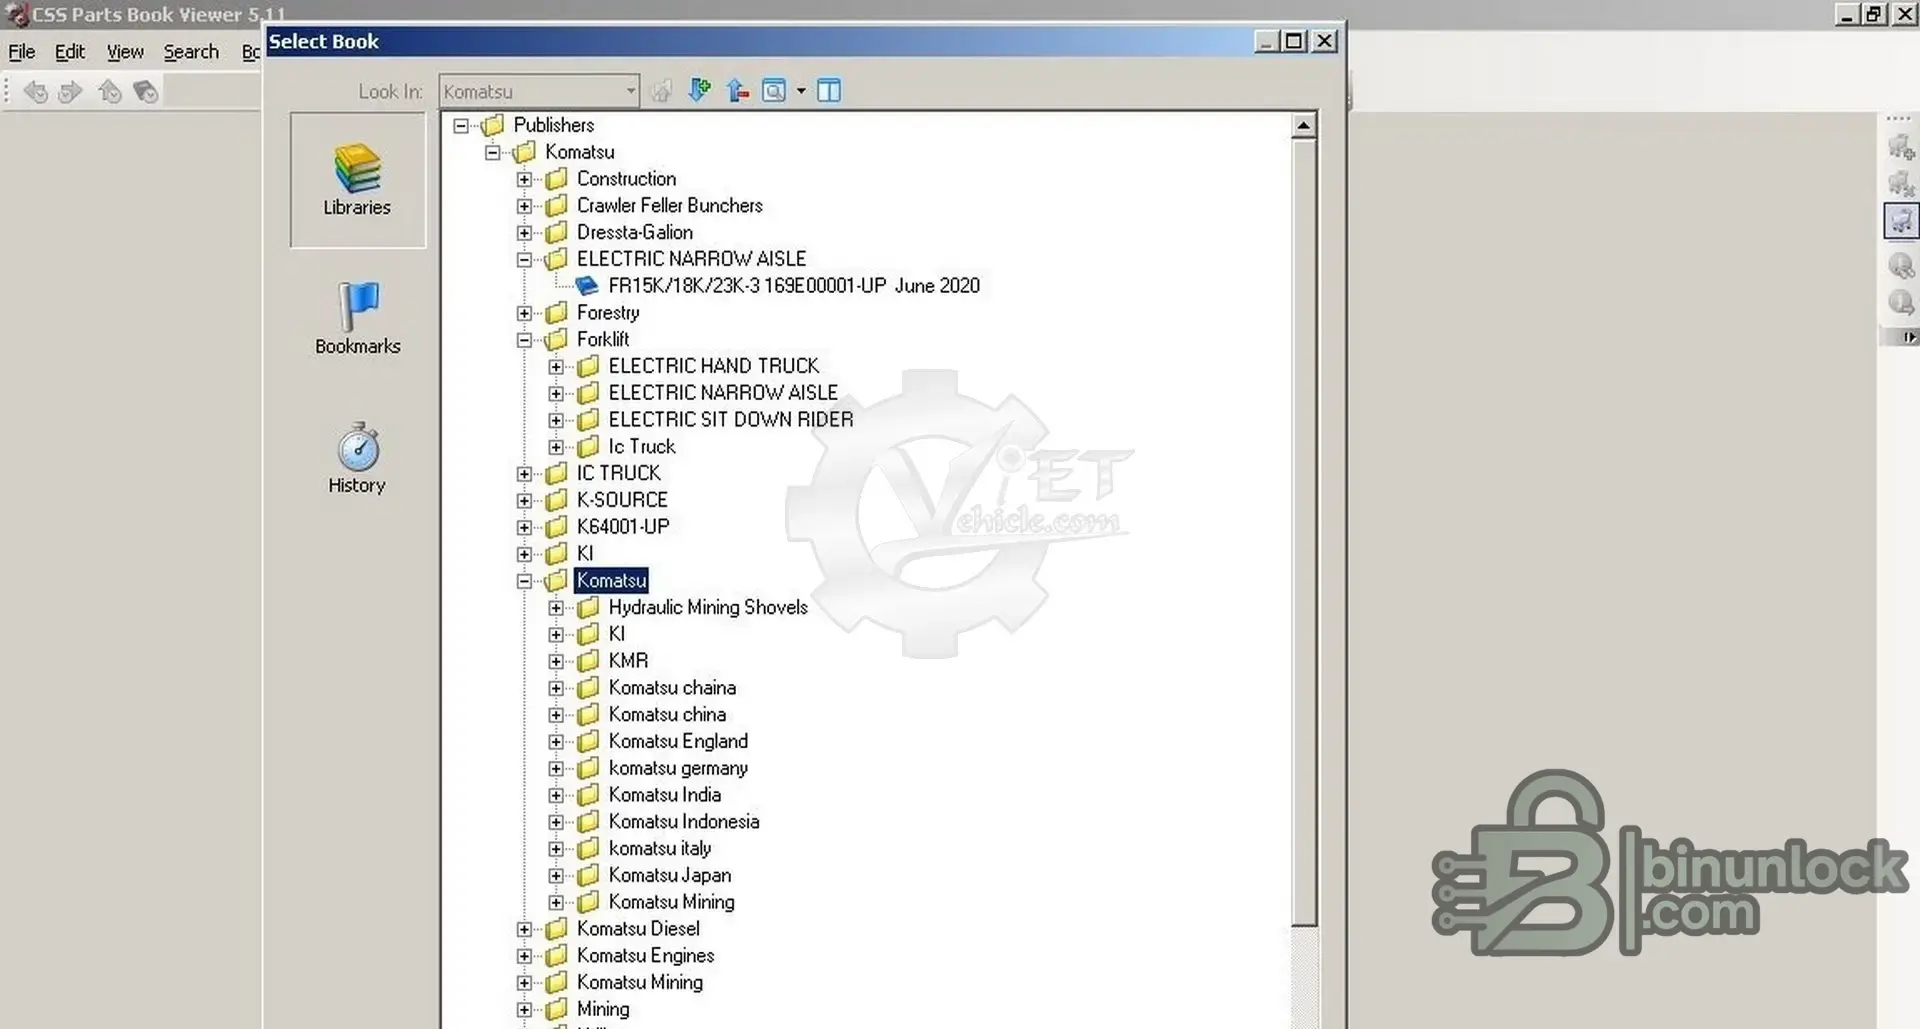
Task: Select the Forklift folder label
Action: [x=602, y=340]
